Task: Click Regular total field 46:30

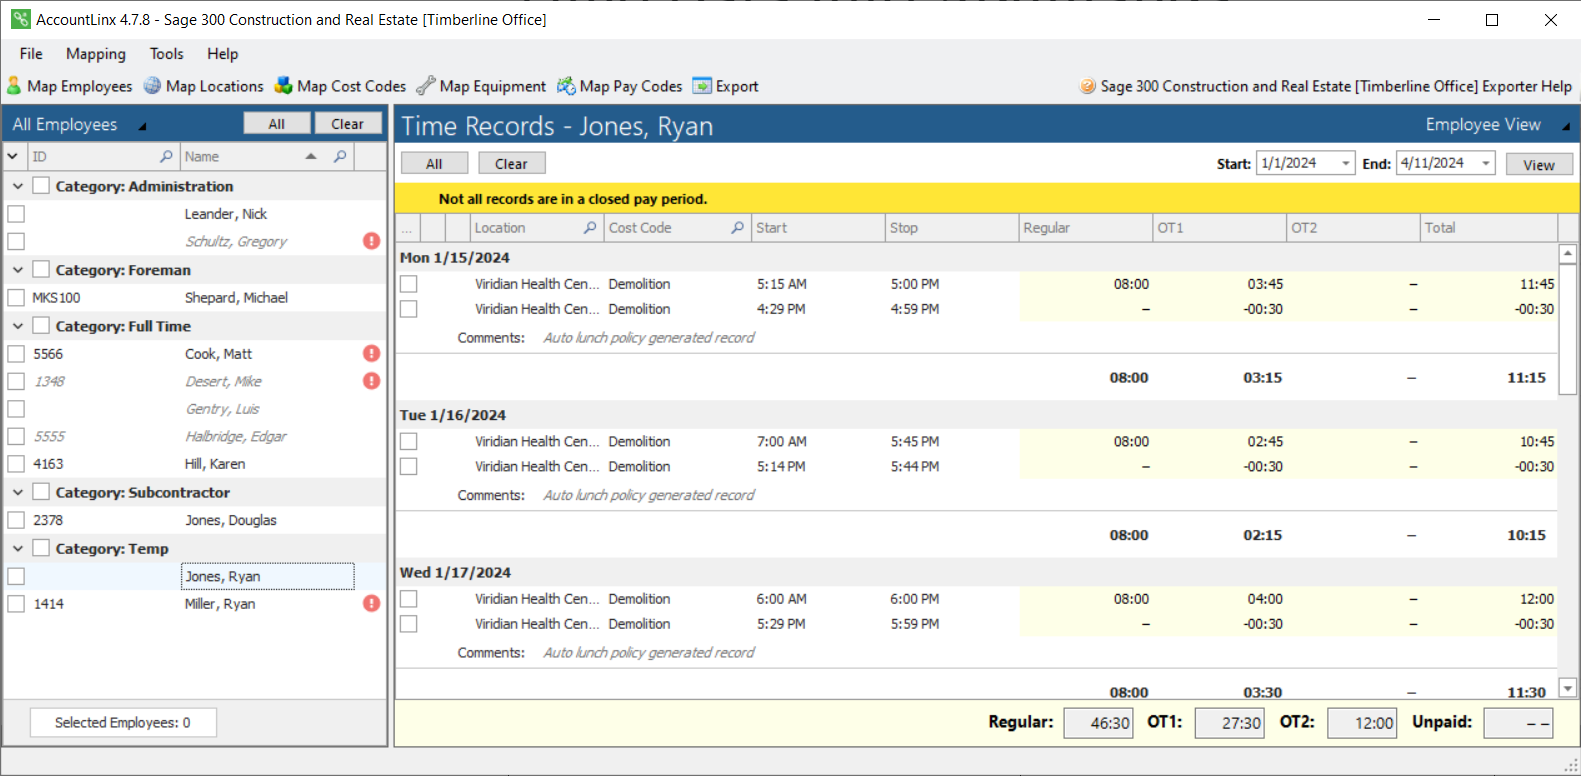Action: (1098, 723)
